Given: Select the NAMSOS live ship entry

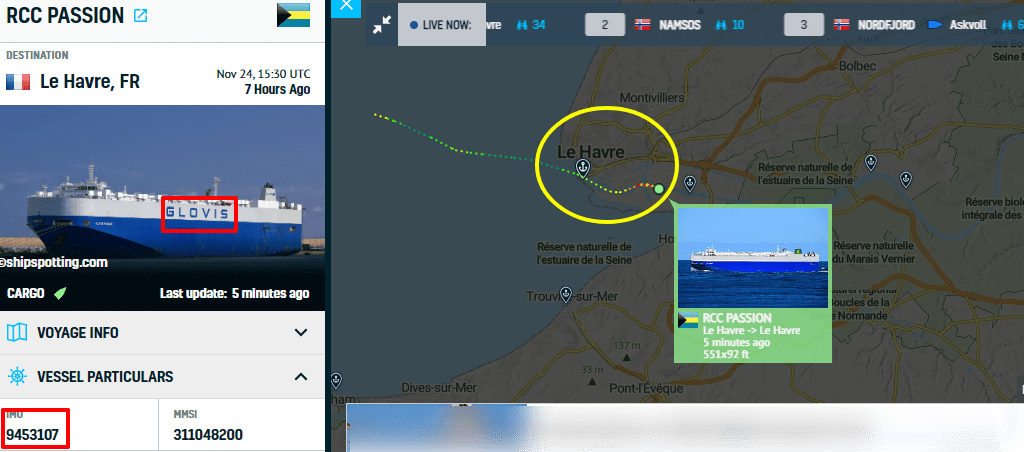Looking at the screenshot, I should pos(665,25).
